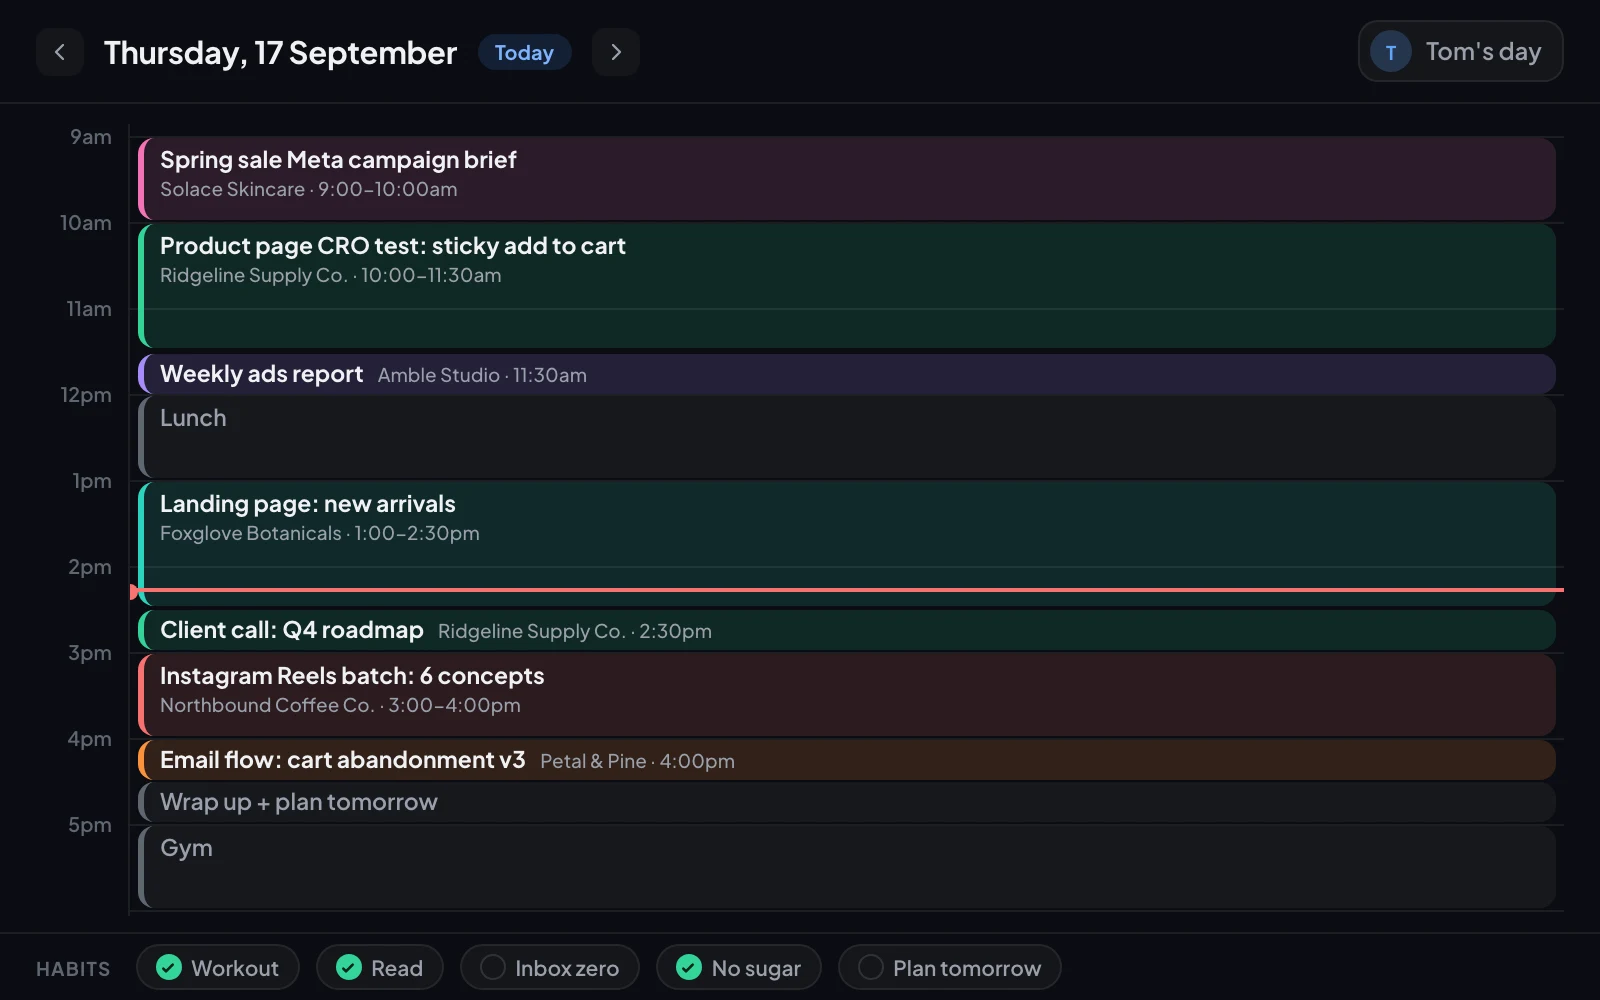Click the 9am time label

(x=91, y=137)
